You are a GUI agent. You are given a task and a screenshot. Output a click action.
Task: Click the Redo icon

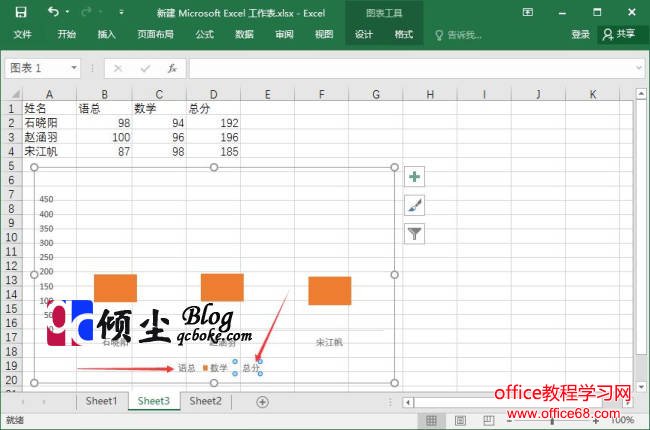click(x=86, y=12)
